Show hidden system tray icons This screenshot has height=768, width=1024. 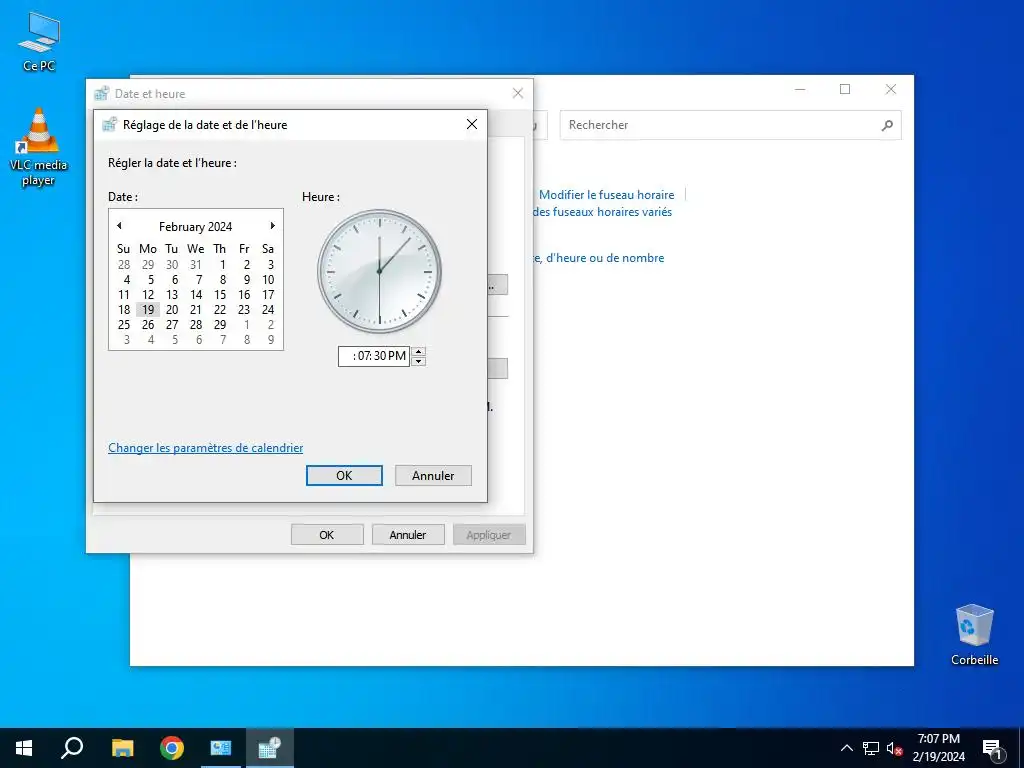tap(846, 748)
